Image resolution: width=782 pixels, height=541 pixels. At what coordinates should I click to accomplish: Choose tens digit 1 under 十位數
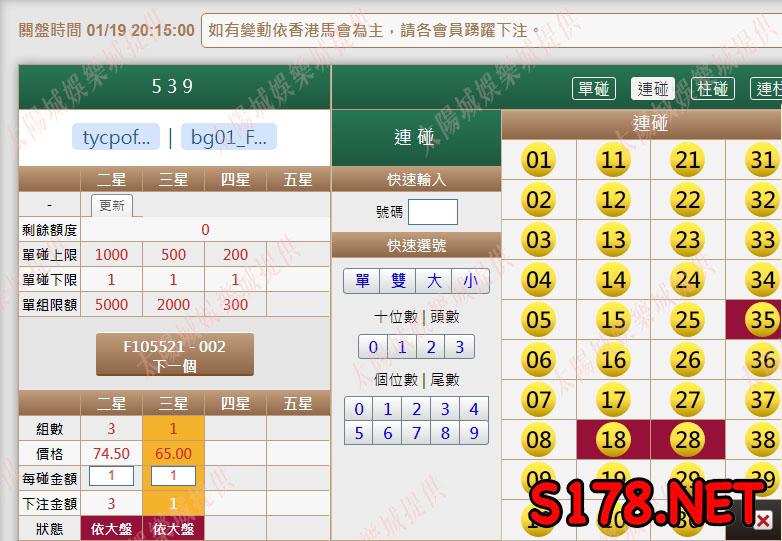(402, 347)
